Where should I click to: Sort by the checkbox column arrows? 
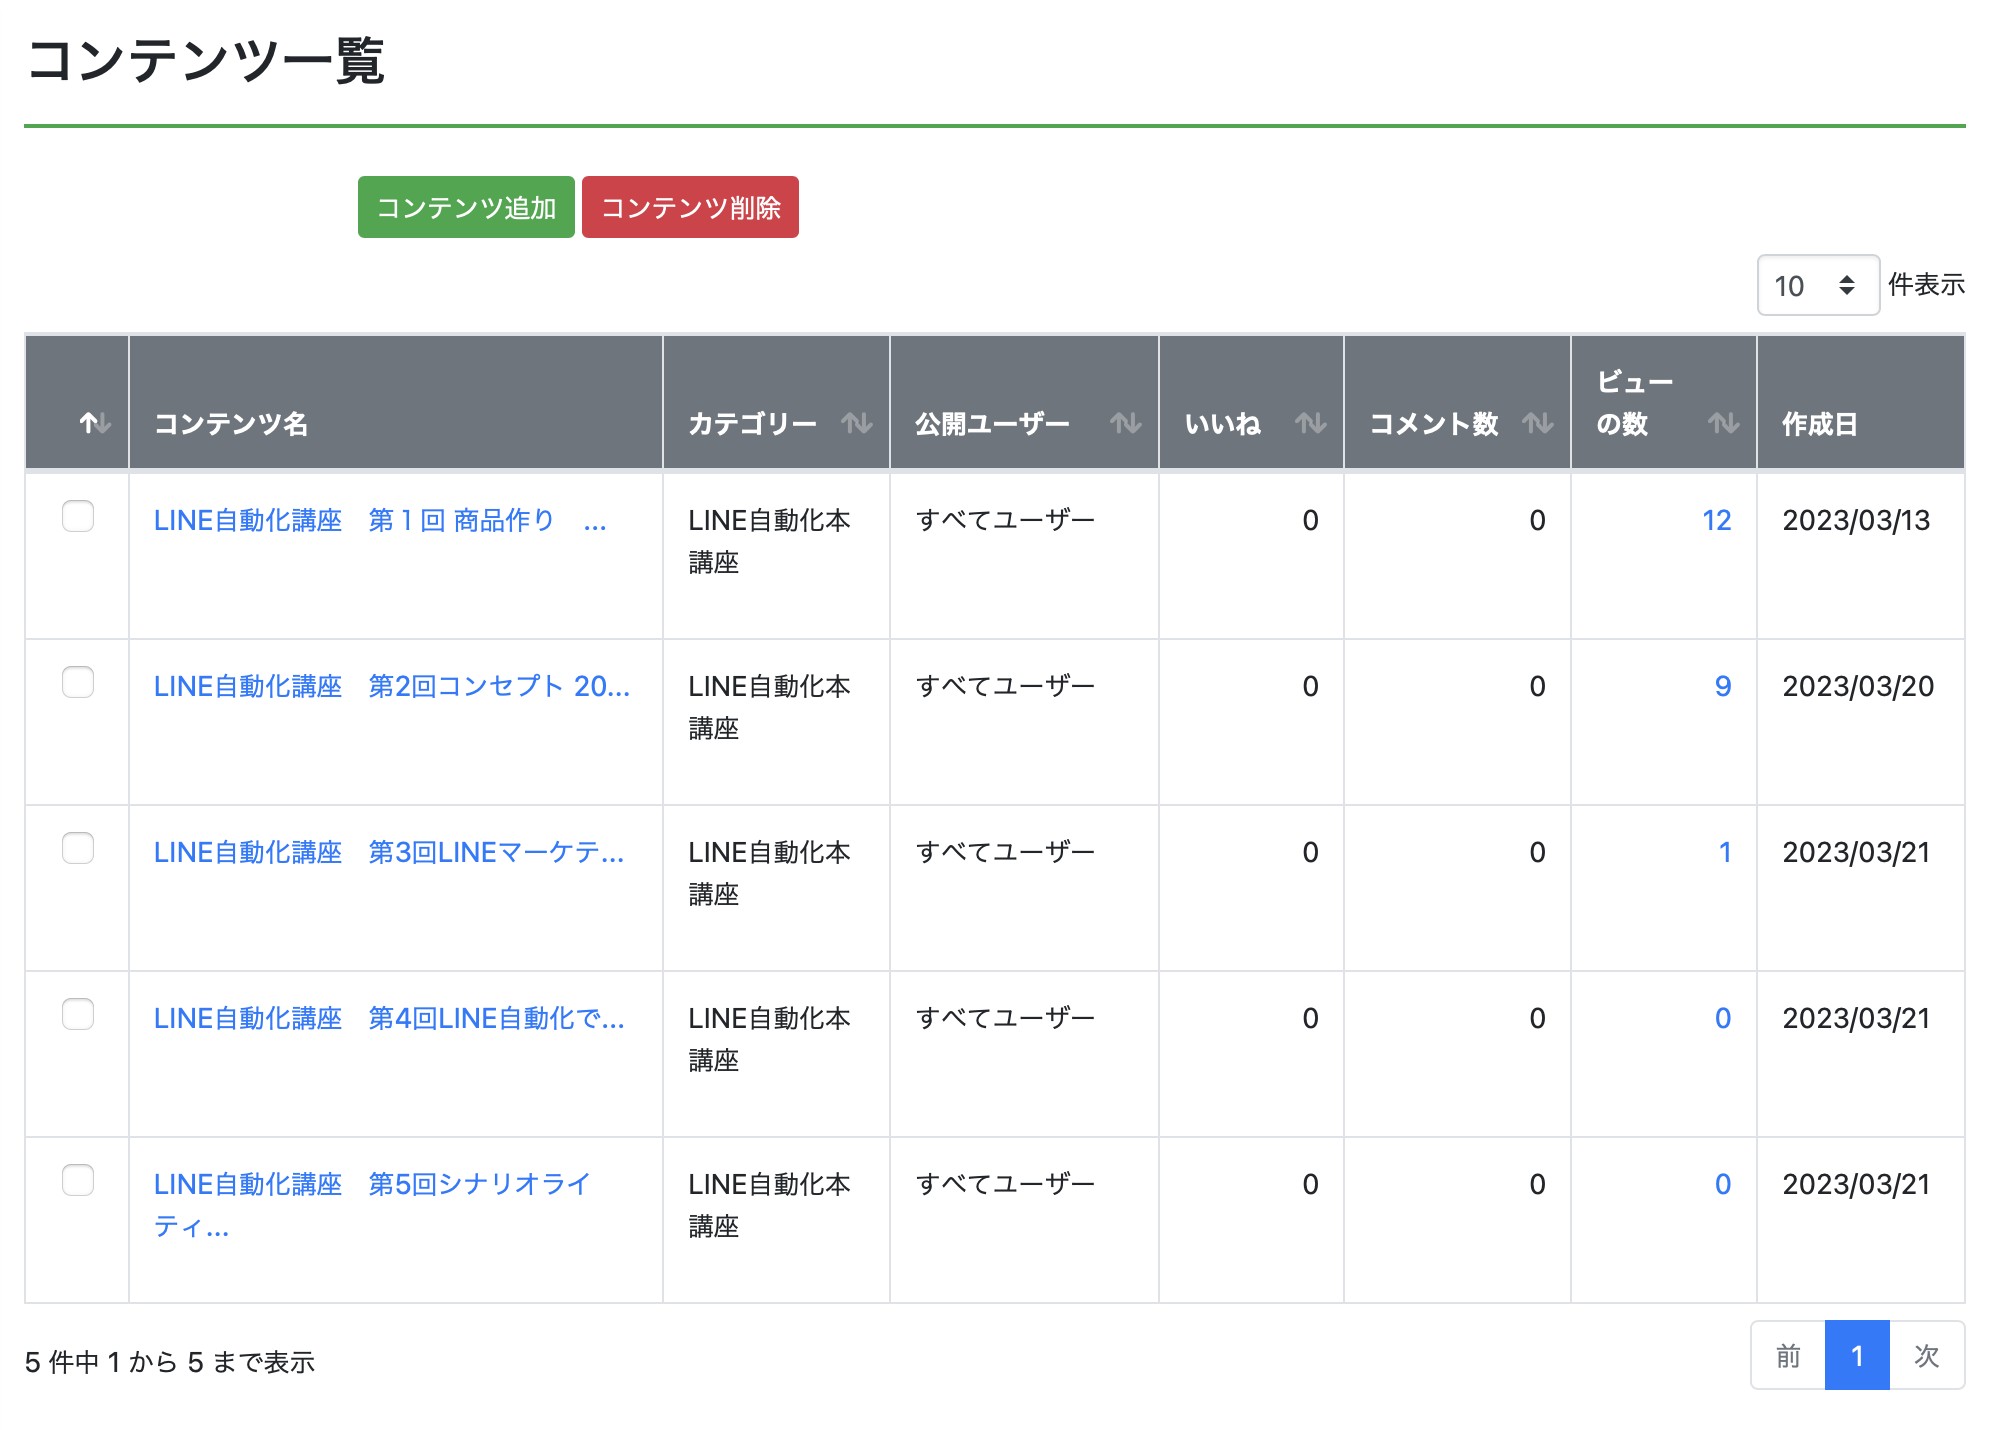click(x=95, y=423)
